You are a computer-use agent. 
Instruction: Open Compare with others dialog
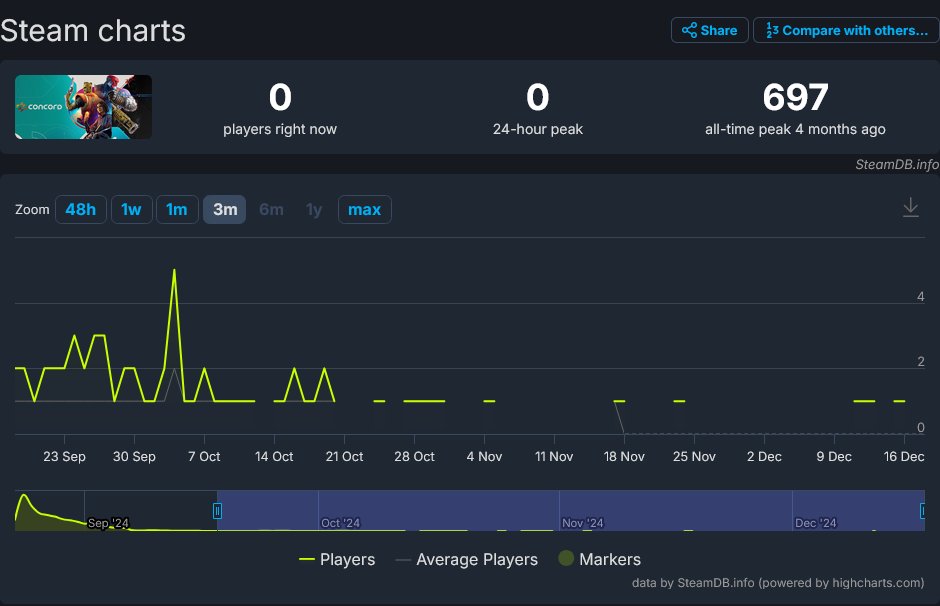[846, 31]
